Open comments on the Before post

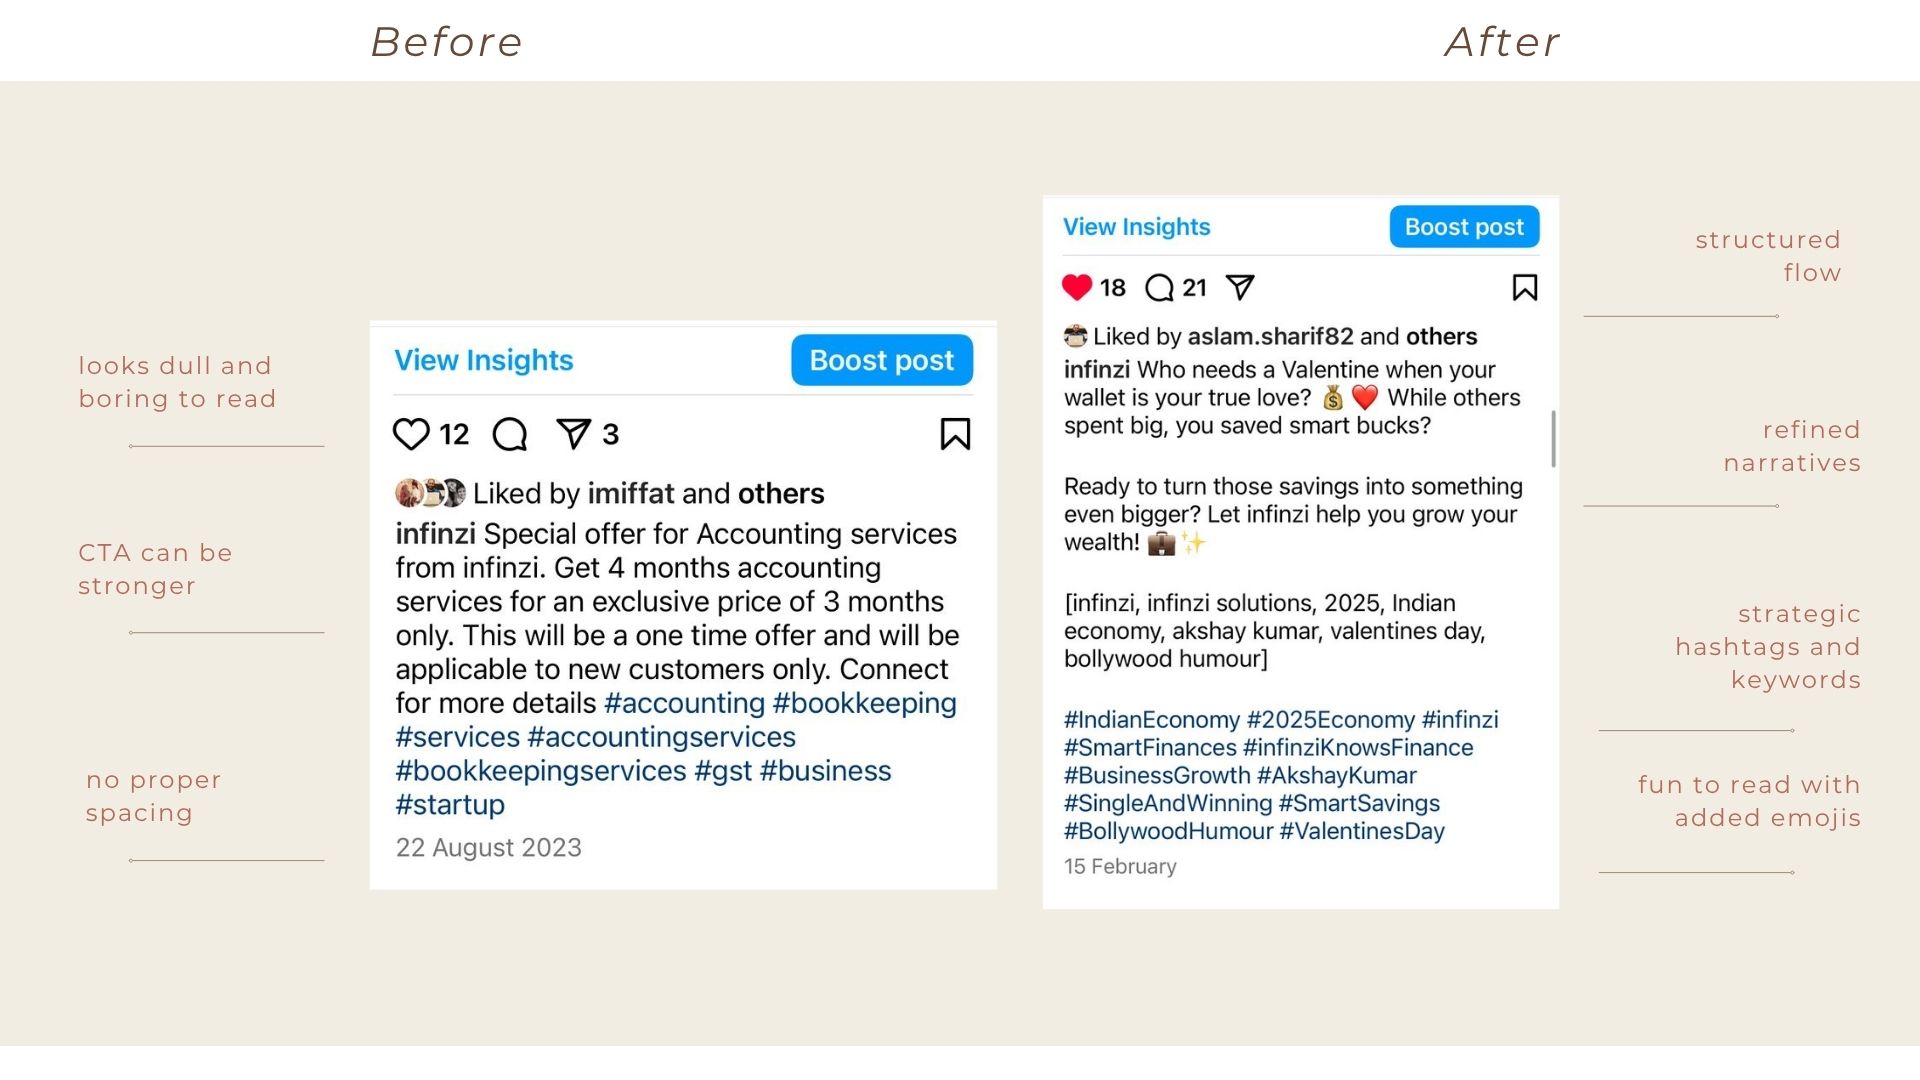click(x=510, y=434)
